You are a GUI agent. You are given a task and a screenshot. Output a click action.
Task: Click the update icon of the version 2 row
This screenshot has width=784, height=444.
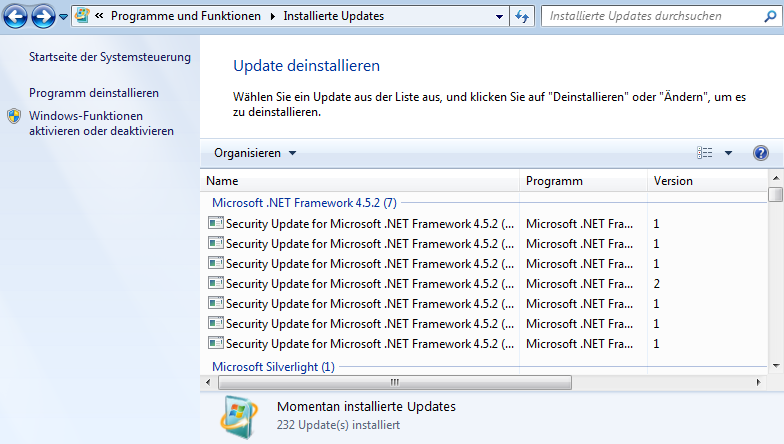click(x=216, y=283)
